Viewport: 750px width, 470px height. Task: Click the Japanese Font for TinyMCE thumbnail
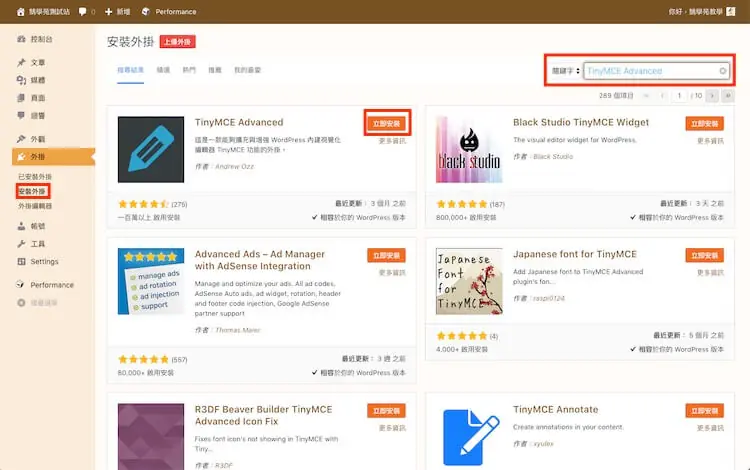coord(469,281)
